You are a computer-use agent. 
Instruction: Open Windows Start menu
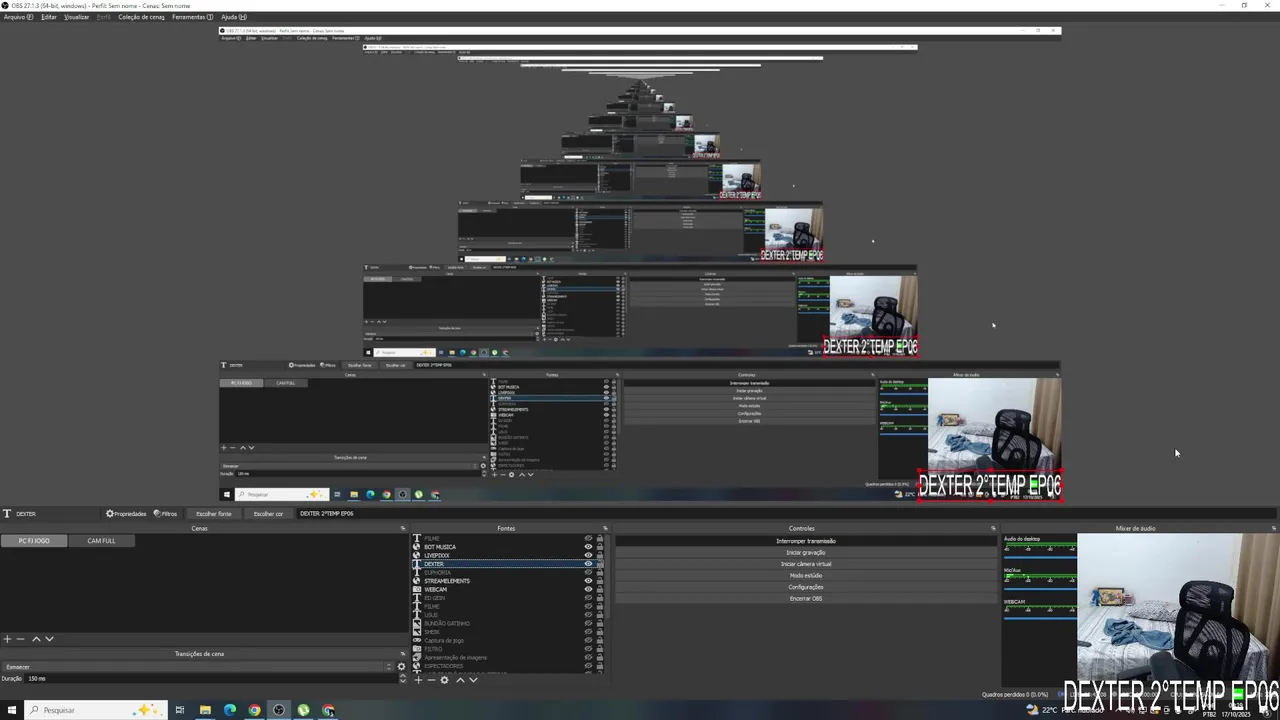click(12, 710)
